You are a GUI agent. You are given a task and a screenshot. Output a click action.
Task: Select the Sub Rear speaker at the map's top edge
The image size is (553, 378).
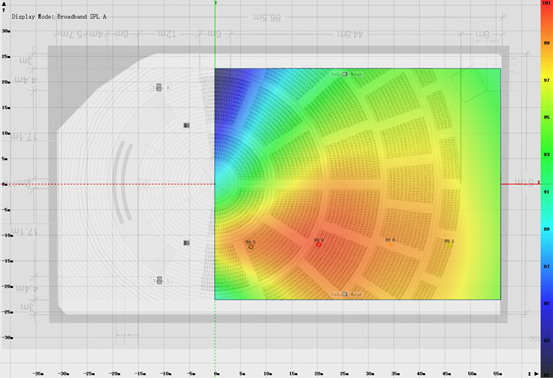345,74
